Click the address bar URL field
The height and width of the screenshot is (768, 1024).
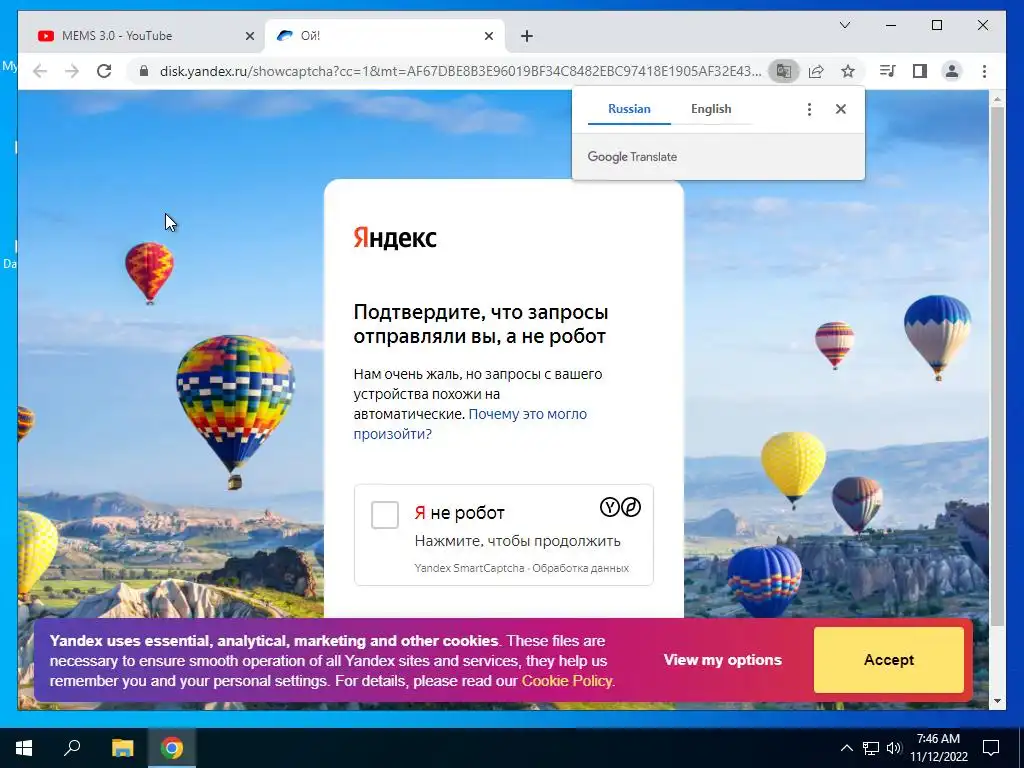coord(460,71)
